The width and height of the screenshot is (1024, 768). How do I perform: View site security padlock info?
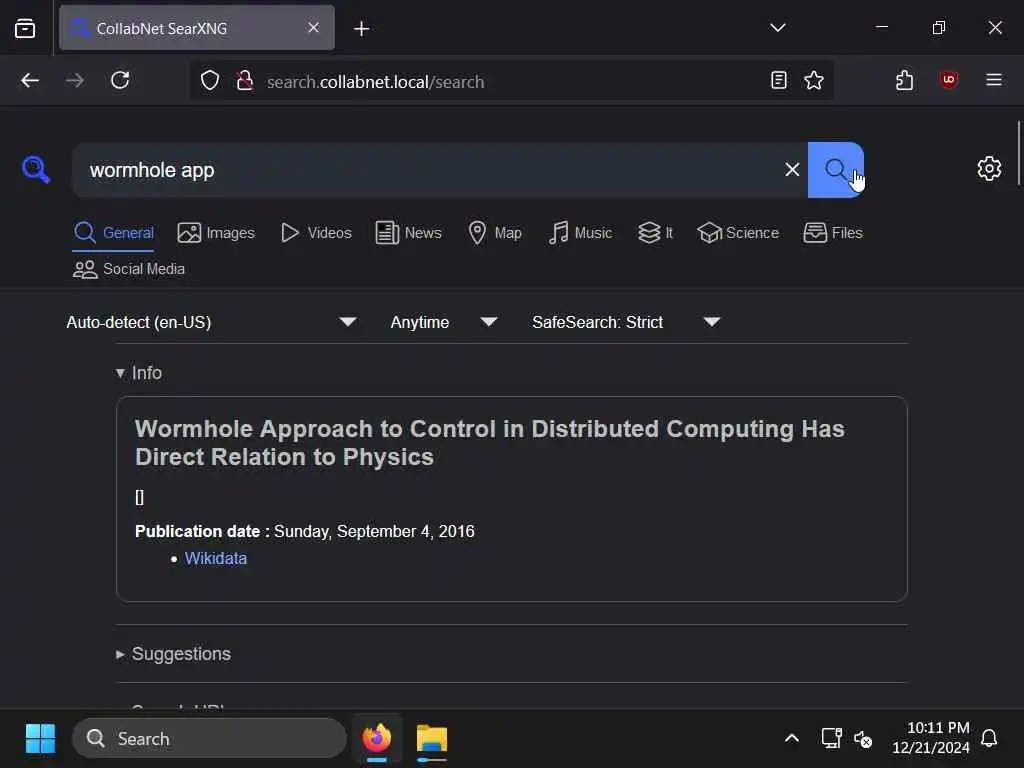click(x=245, y=81)
